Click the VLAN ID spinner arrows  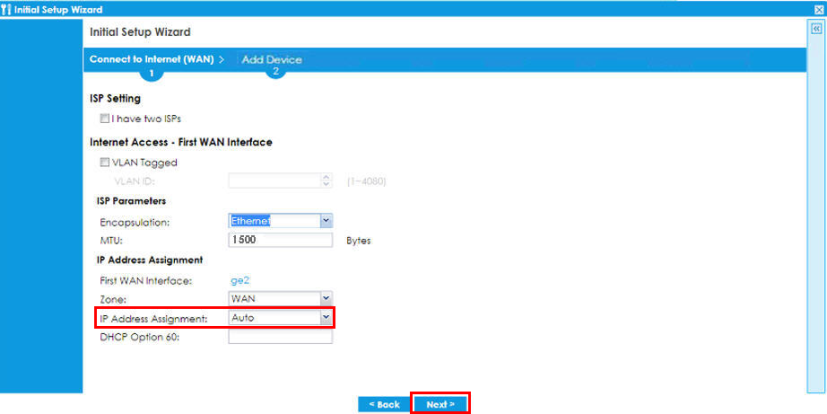tap(325, 181)
